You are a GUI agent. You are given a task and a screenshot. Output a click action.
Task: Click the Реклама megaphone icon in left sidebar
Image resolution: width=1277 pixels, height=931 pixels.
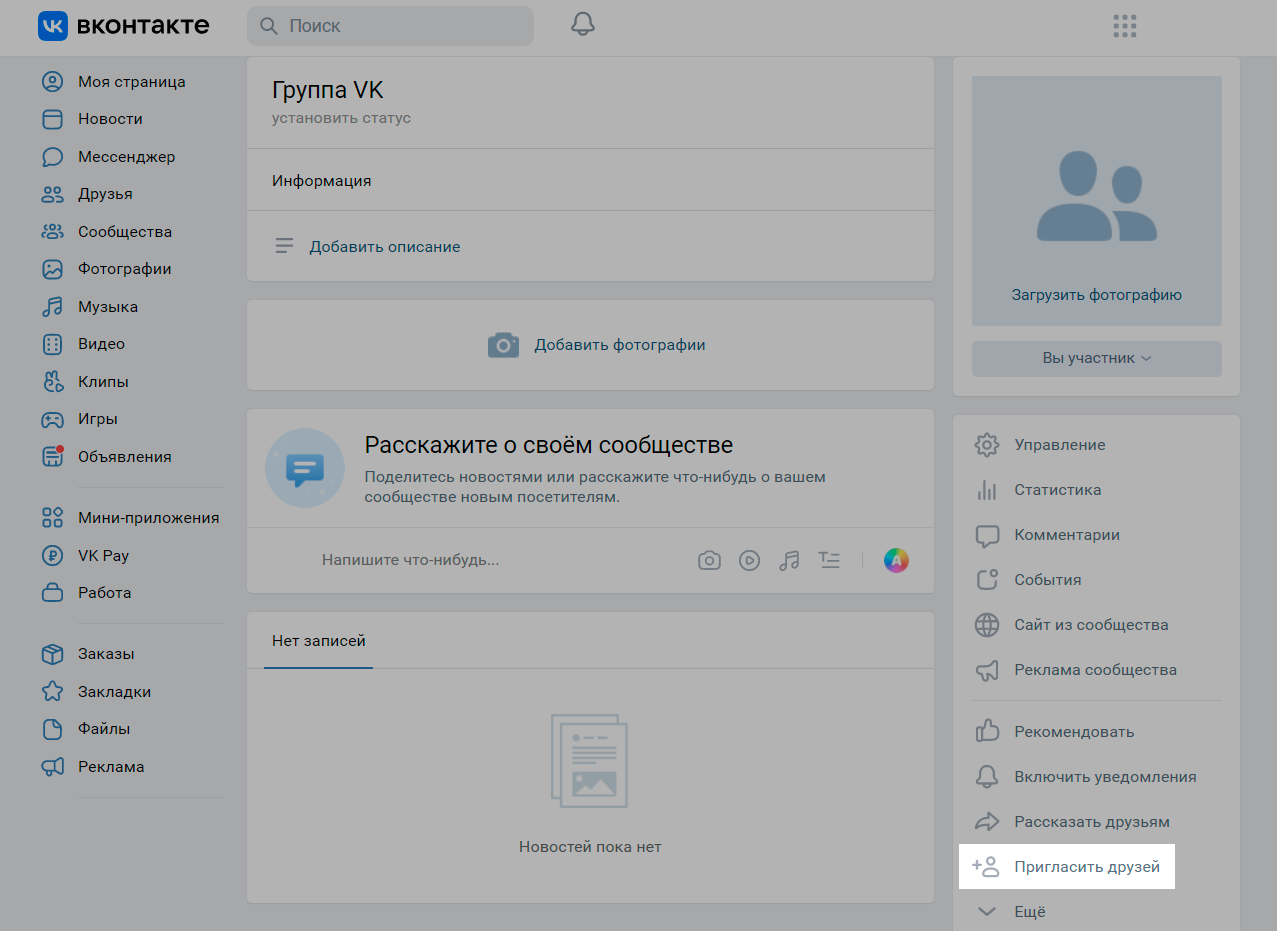[52, 767]
